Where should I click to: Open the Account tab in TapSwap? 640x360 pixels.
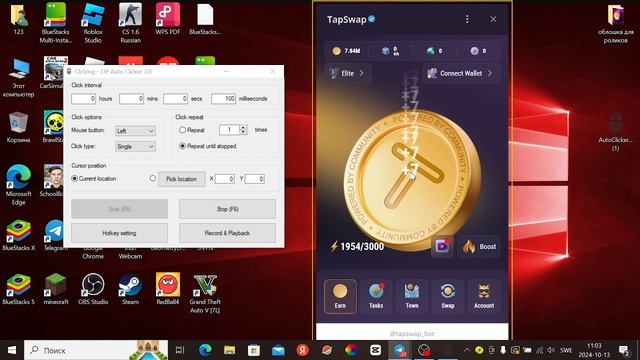coord(484,296)
